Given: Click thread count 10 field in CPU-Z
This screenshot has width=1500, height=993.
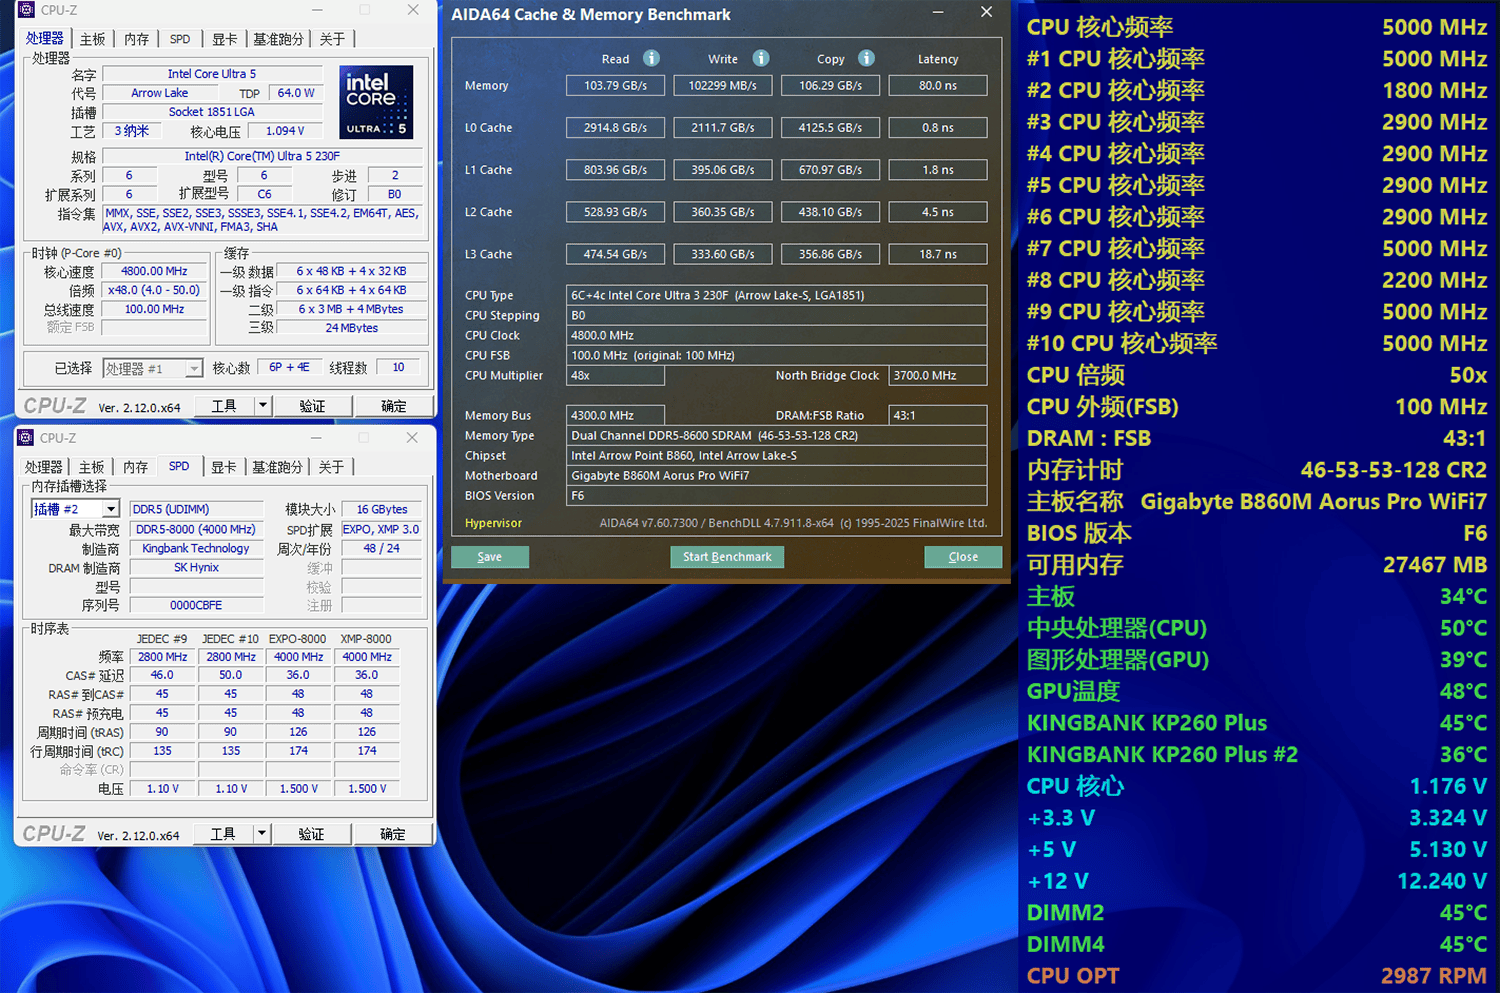Looking at the screenshot, I should click(x=398, y=368).
